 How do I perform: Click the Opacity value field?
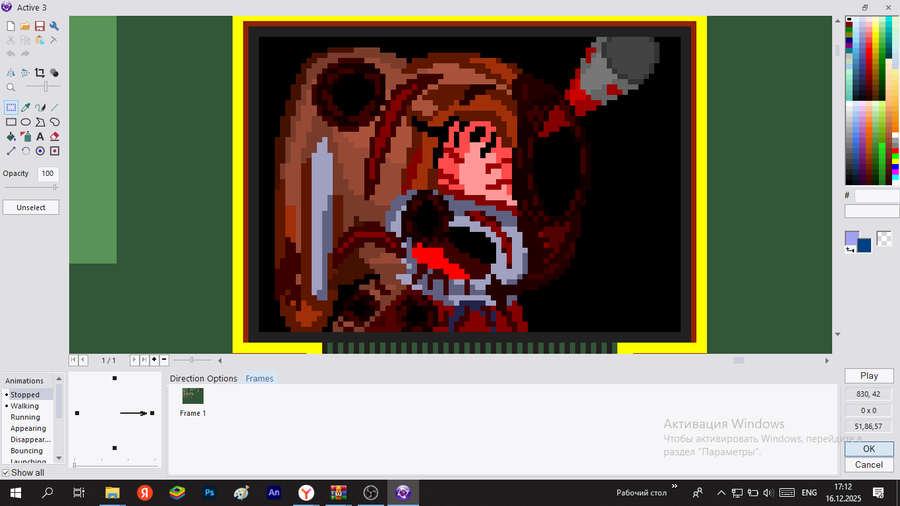coord(48,173)
